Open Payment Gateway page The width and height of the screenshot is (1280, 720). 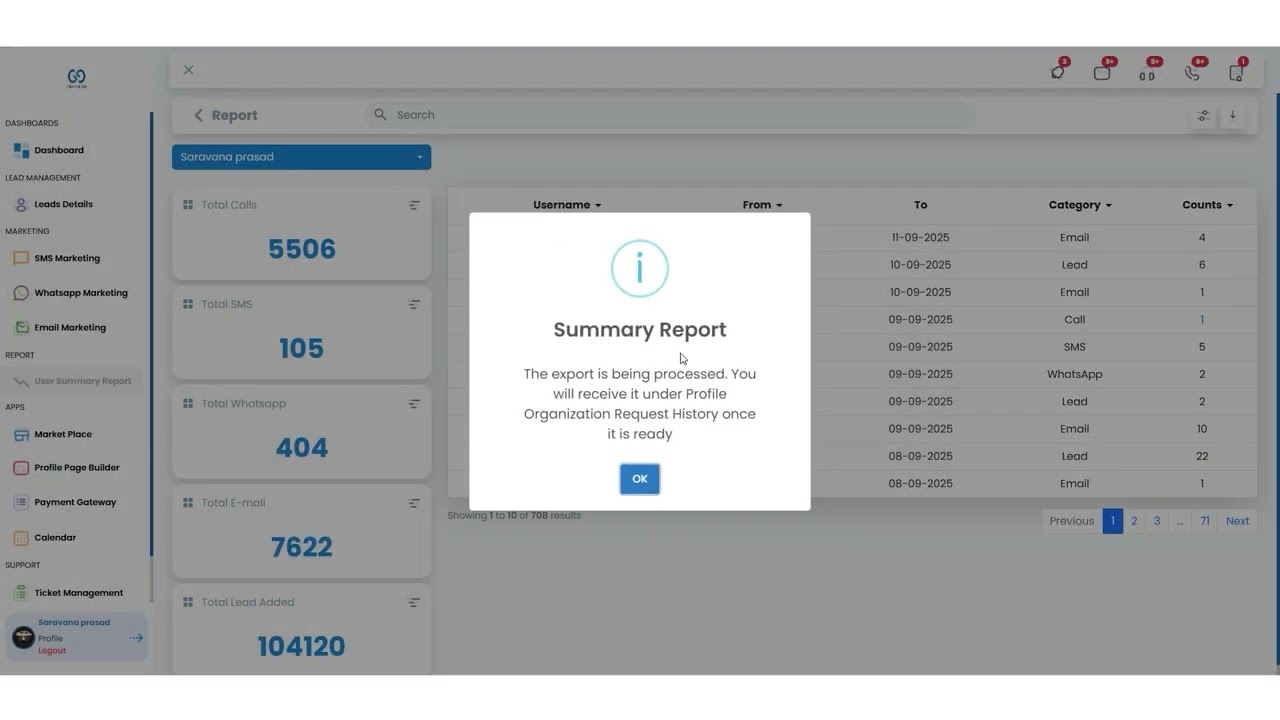75,502
